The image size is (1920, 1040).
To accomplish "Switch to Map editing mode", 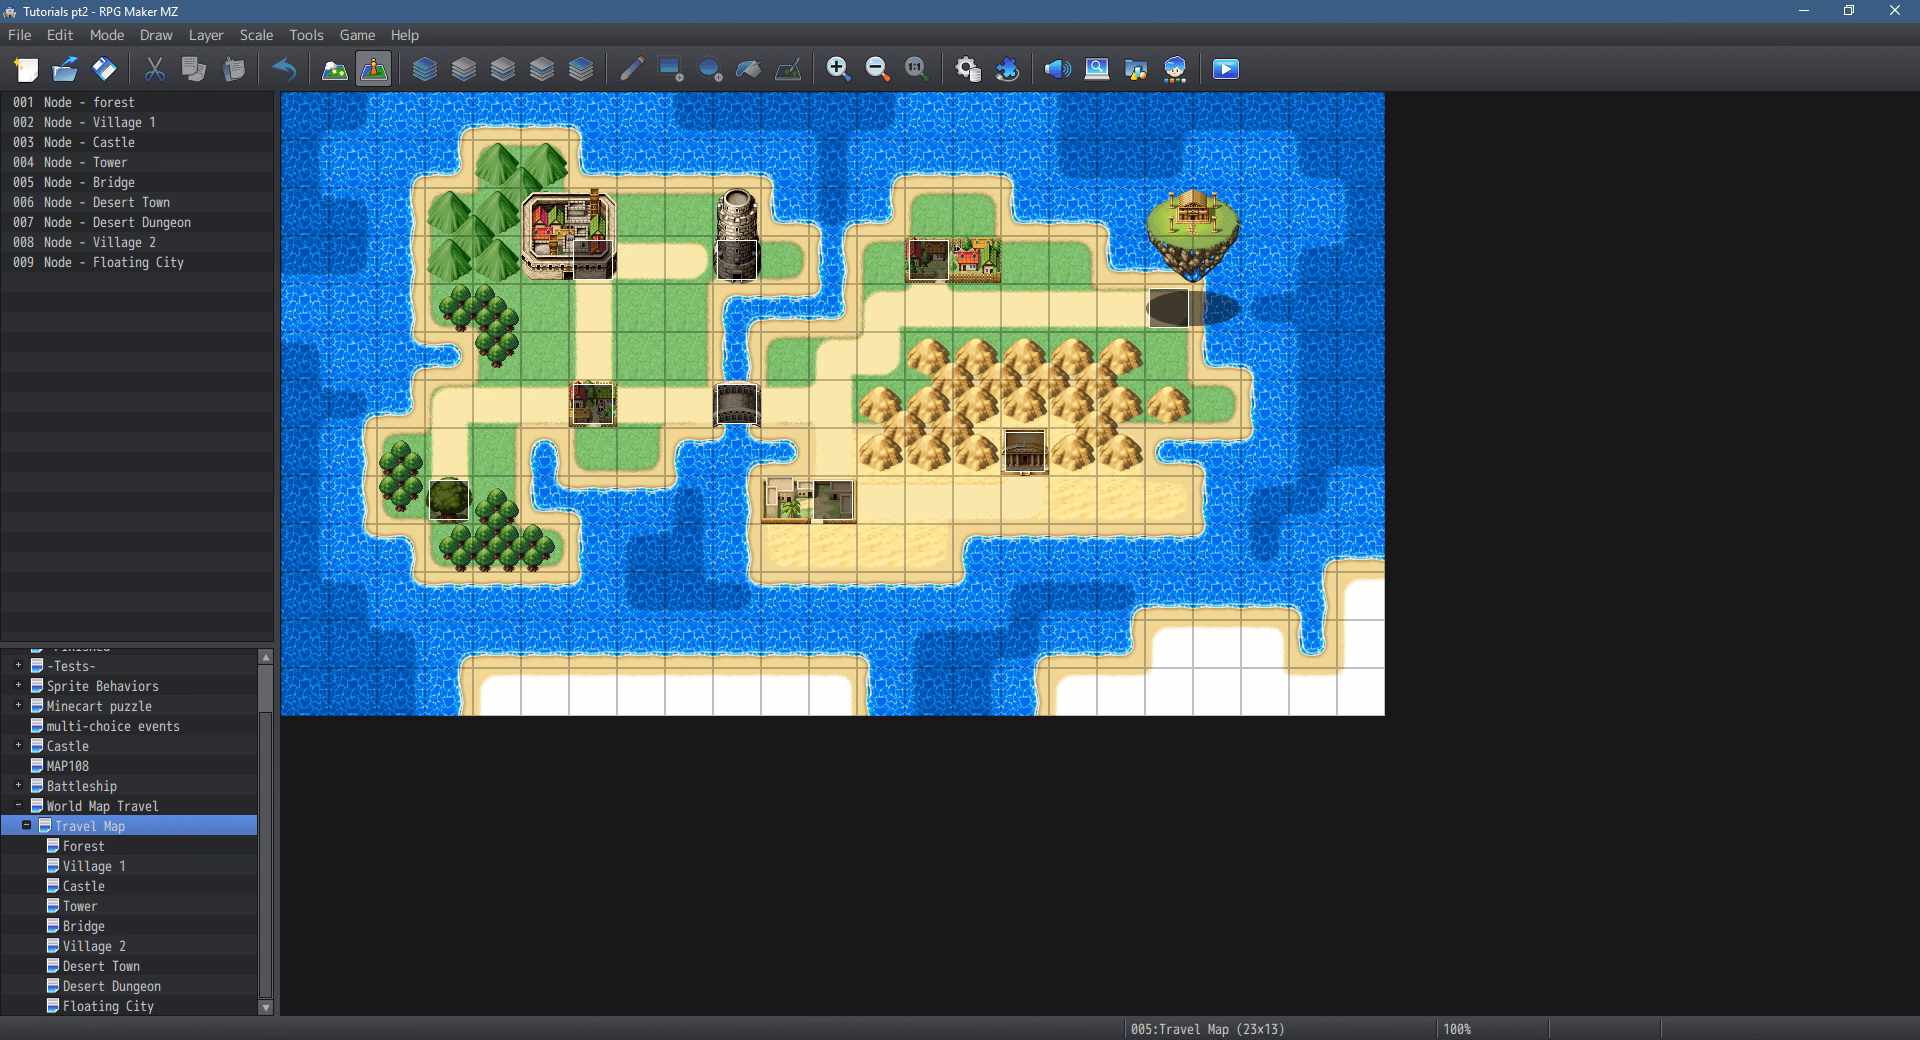I will point(335,69).
